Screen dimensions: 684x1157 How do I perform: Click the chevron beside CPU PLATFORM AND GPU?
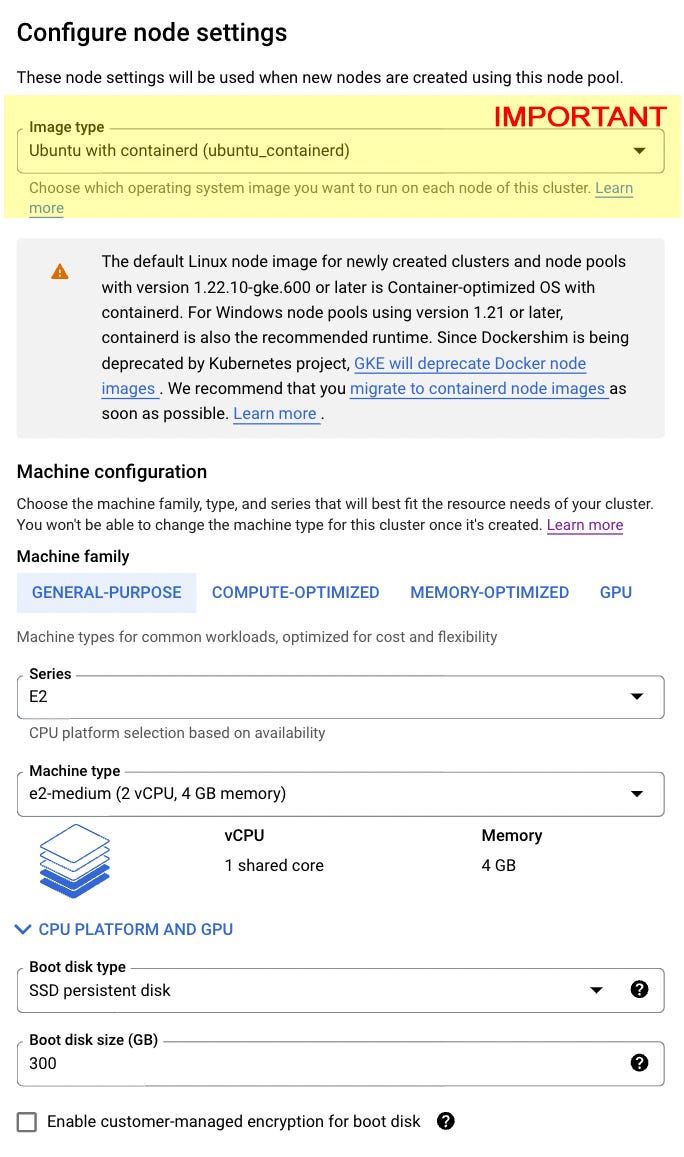(23, 930)
